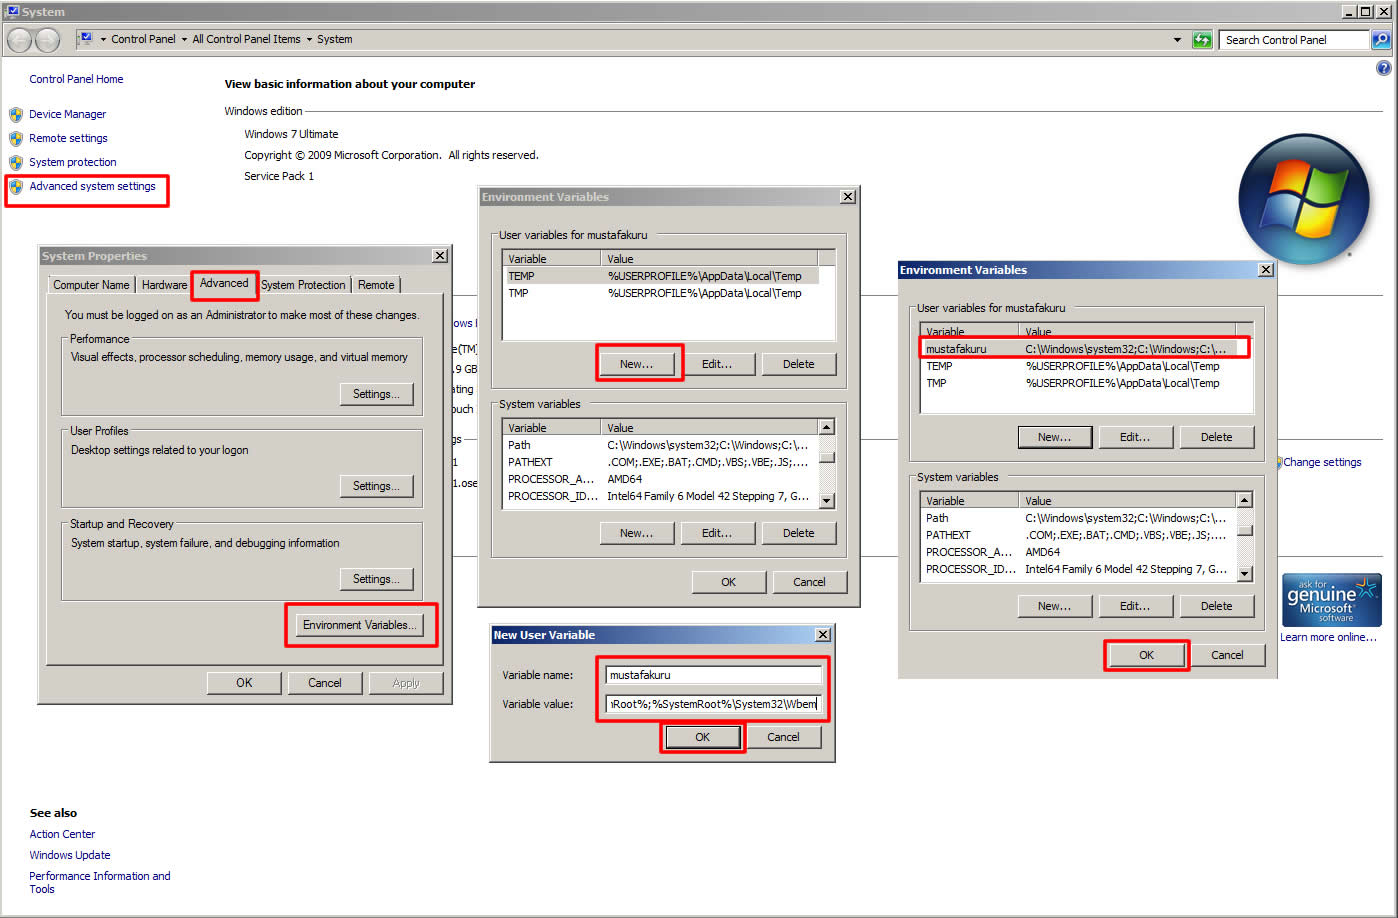
Task: Go back using the Back arrow button
Action: (20, 40)
